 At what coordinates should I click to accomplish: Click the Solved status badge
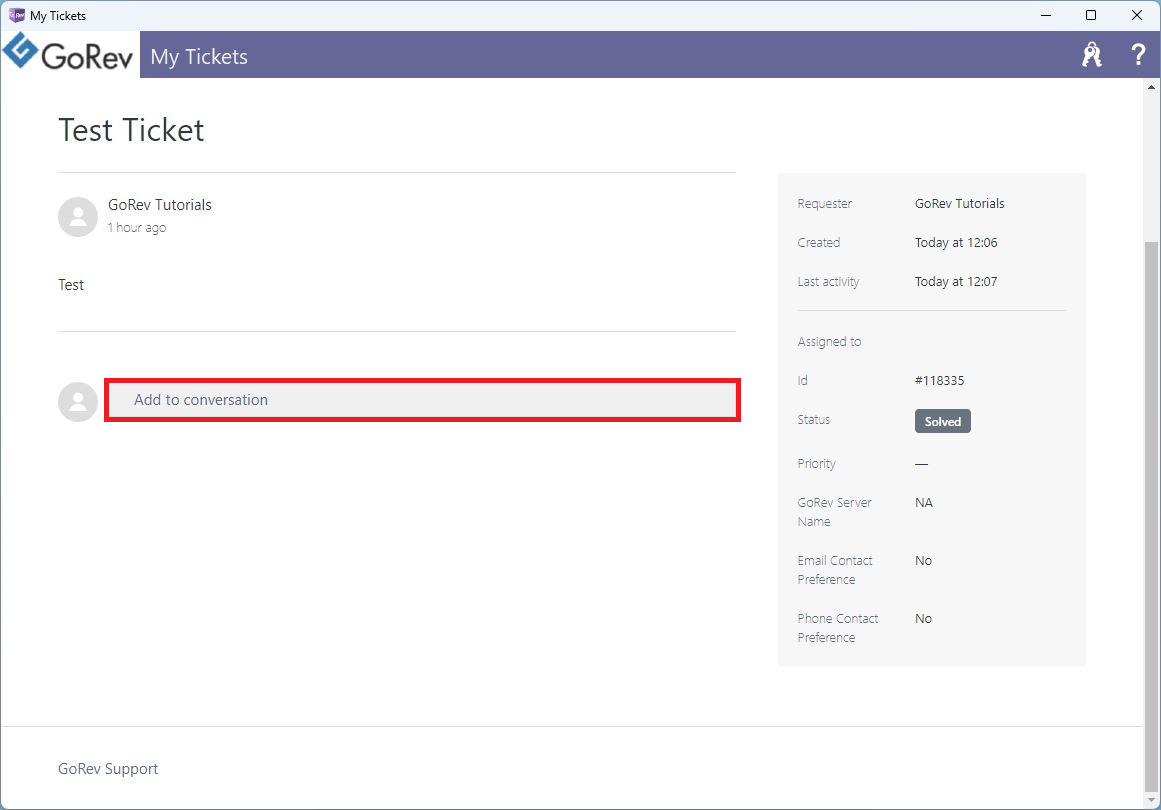click(x=943, y=421)
